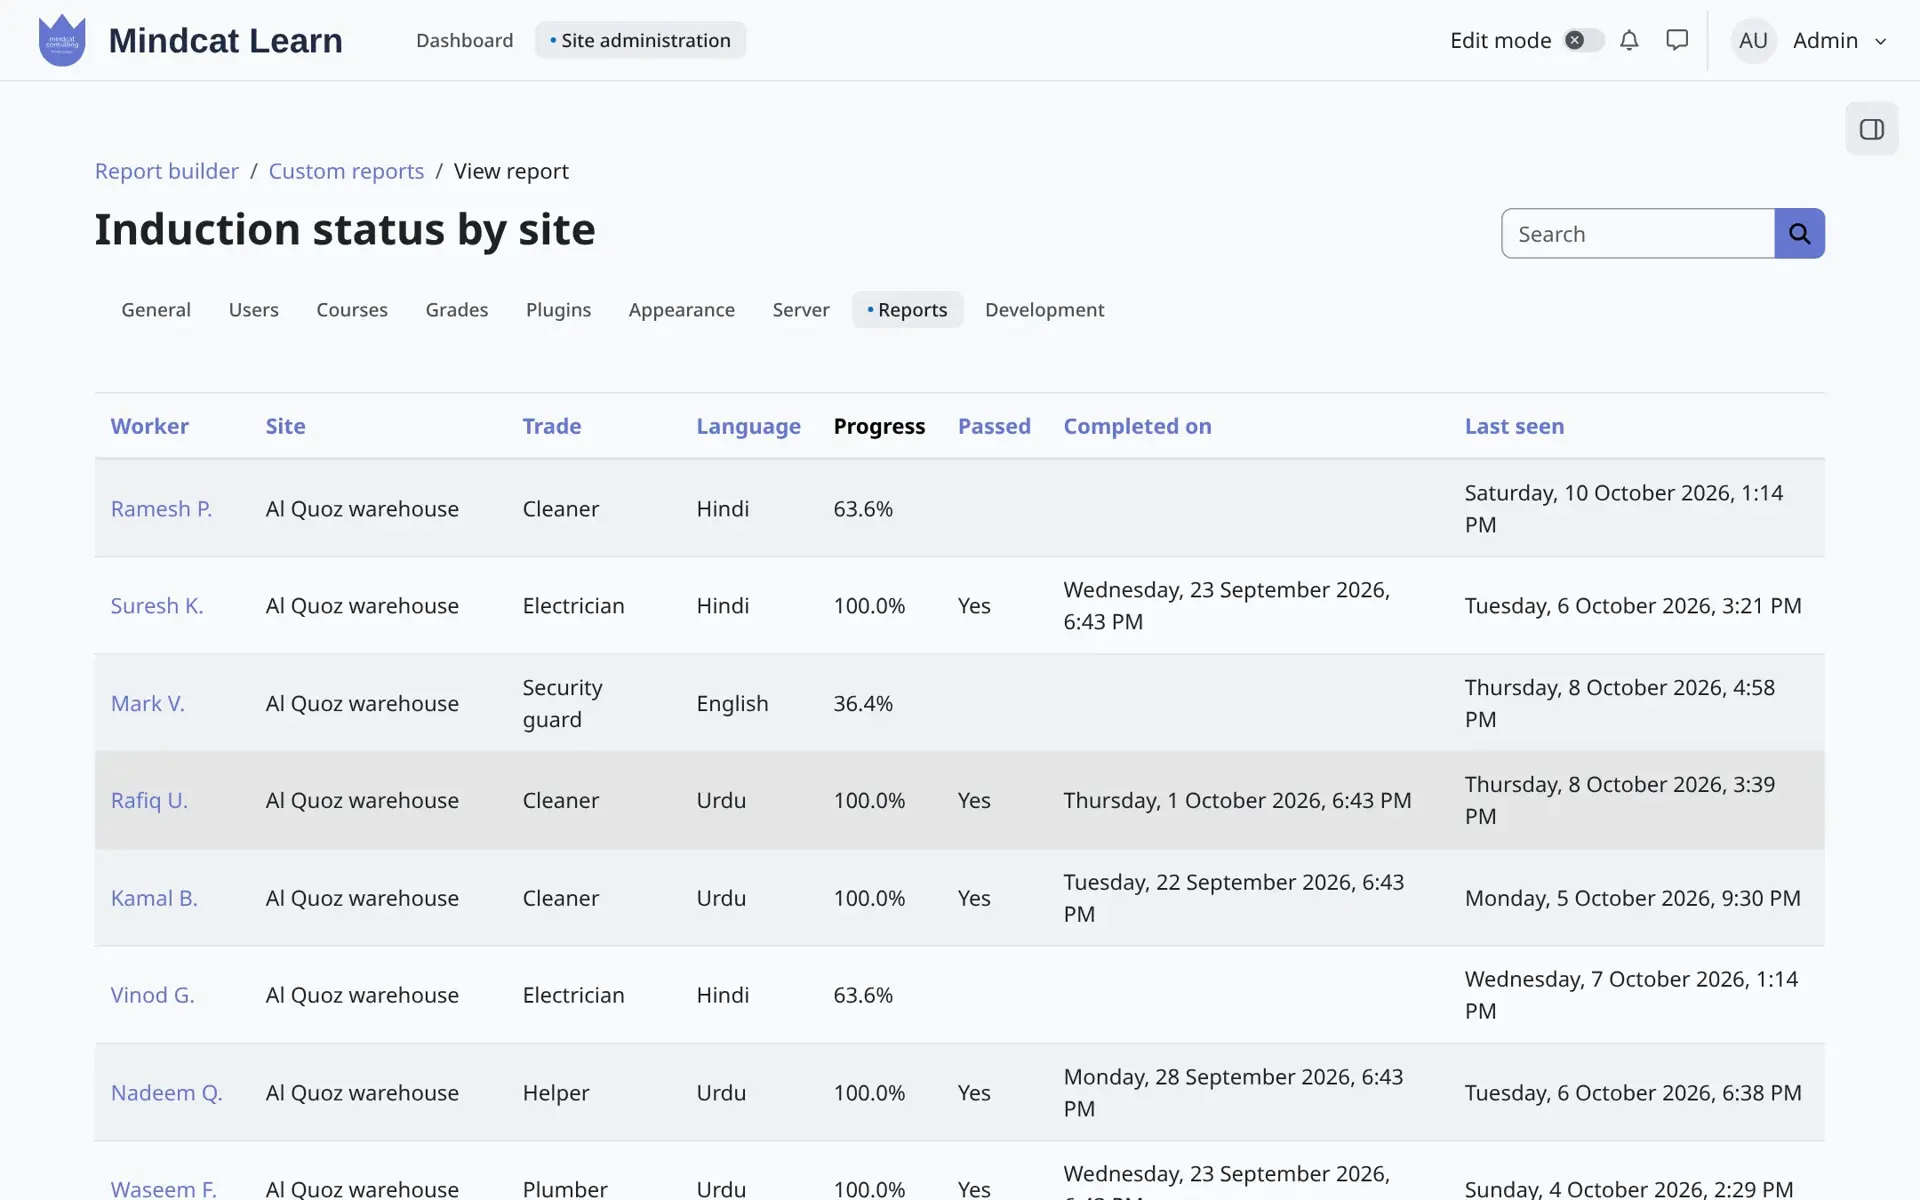The width and height of the screenshot is (1920, 1200).
Task: Go to the Plugins tab
Action: (558, 310)
